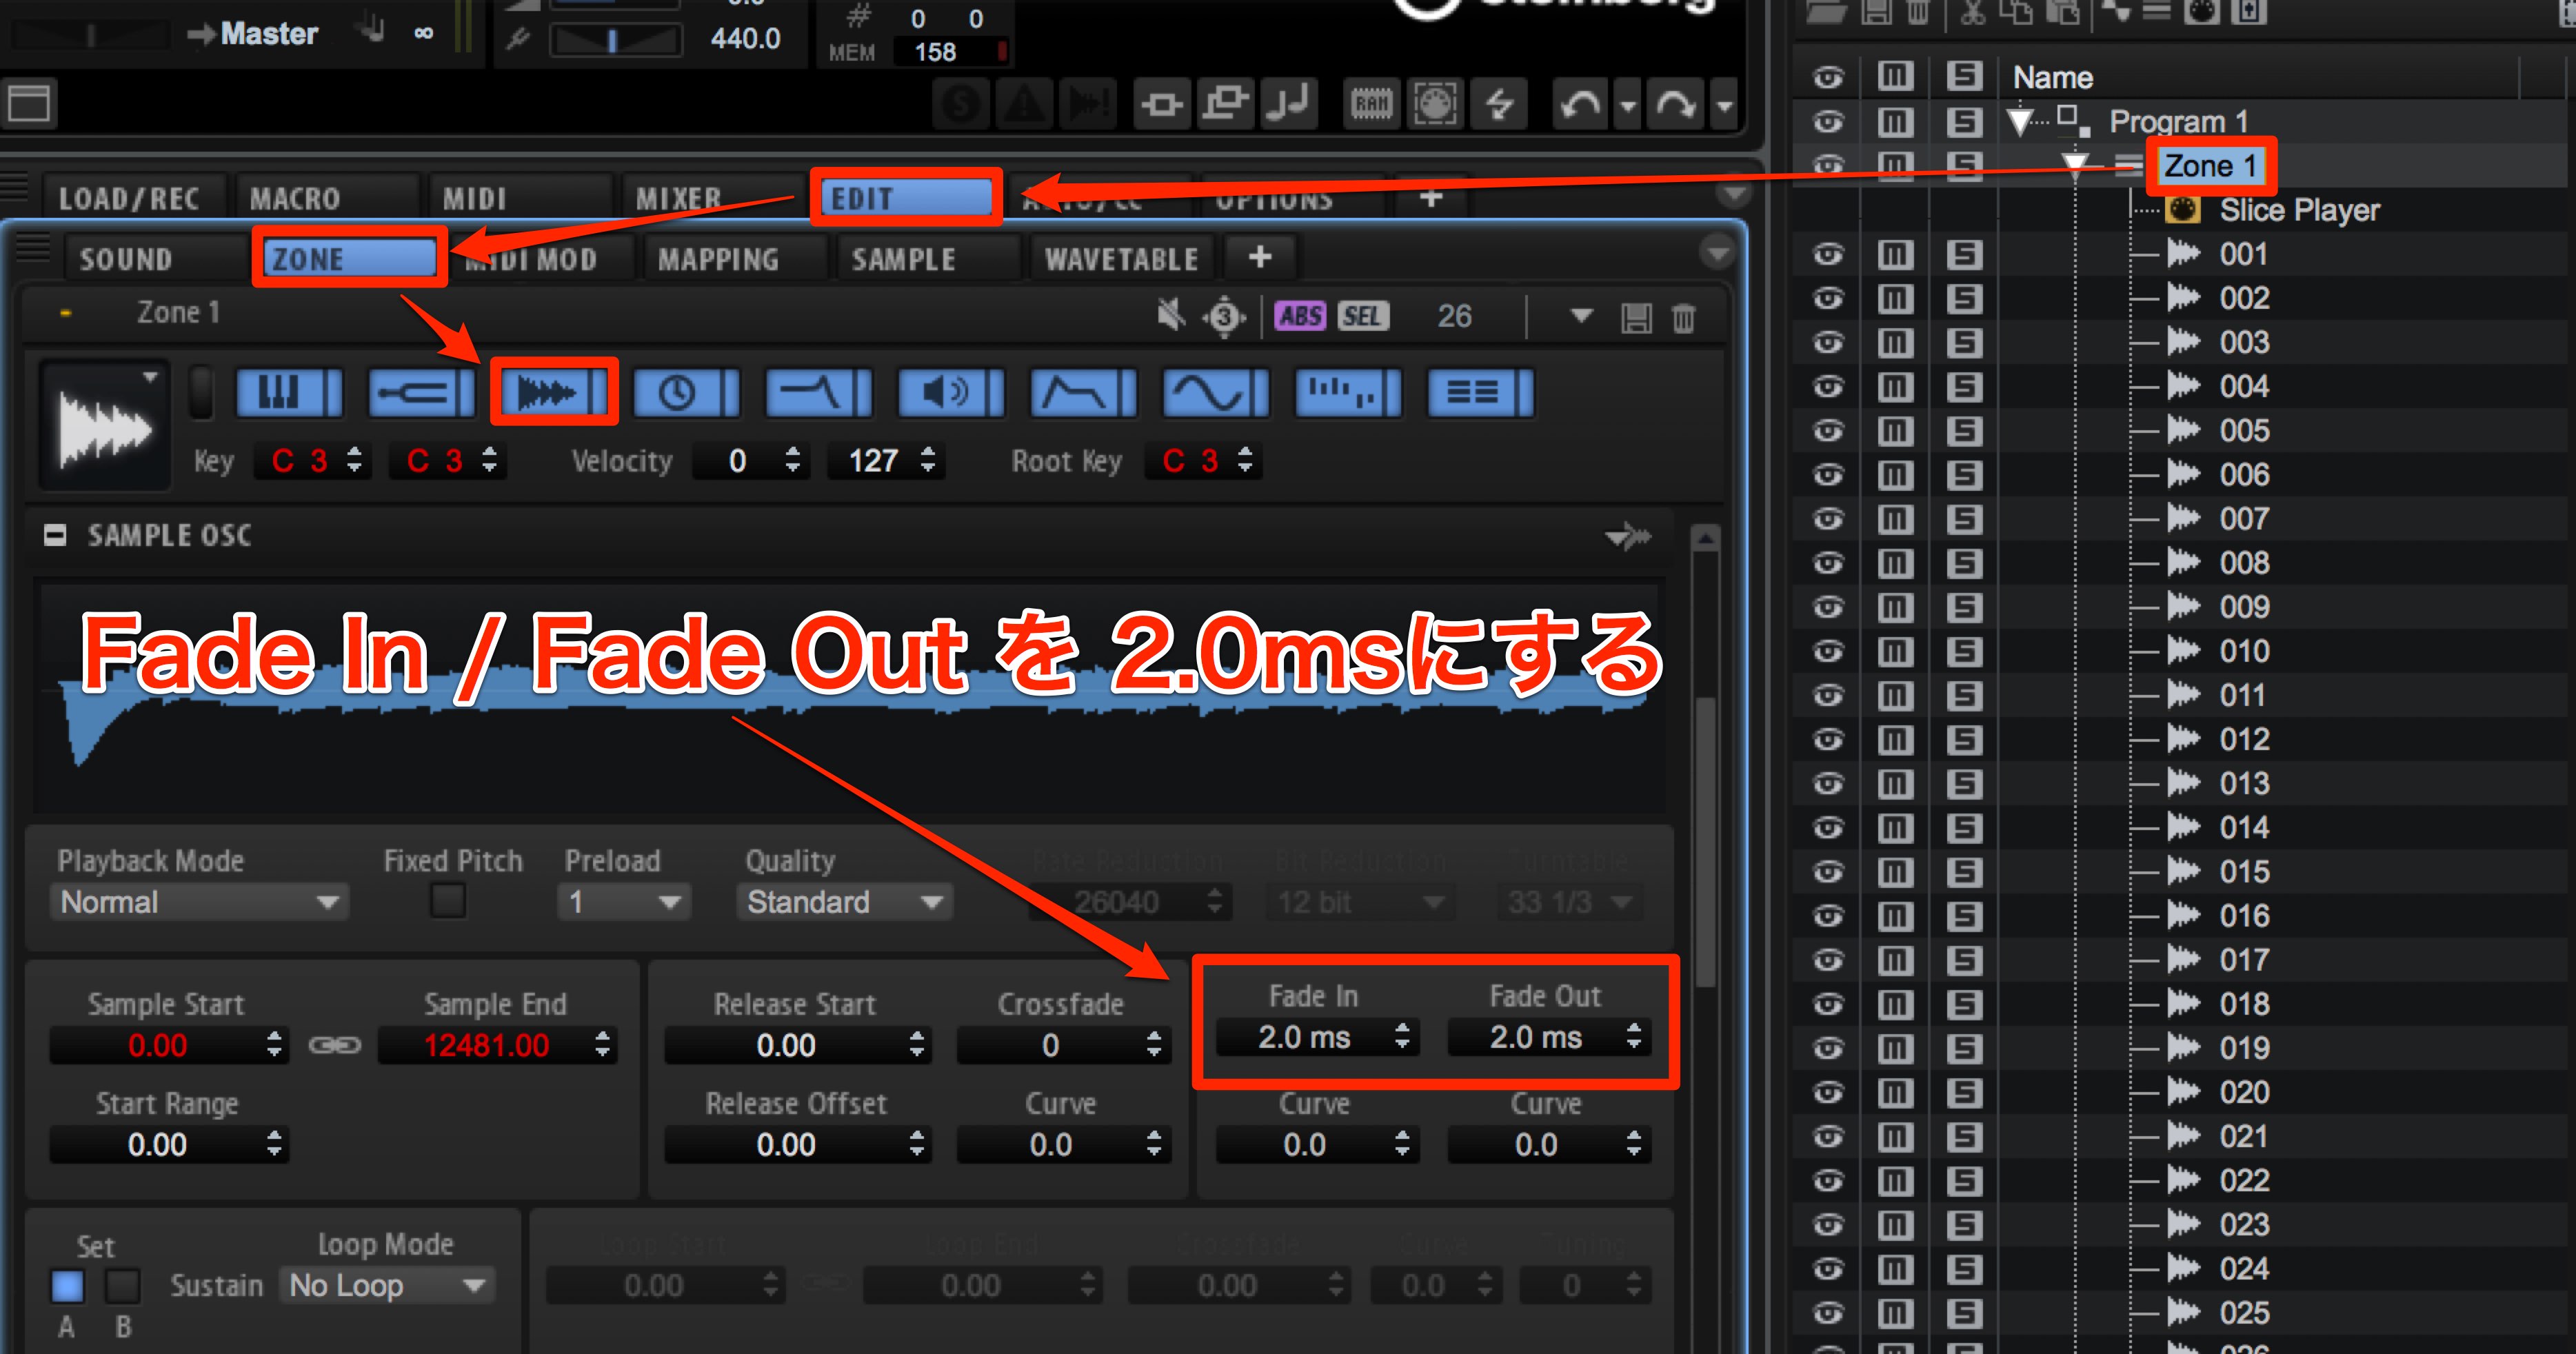Screen dimensions: 2576x1354
Task: Collapse the Sample Osc section
Action: (55, 536)
